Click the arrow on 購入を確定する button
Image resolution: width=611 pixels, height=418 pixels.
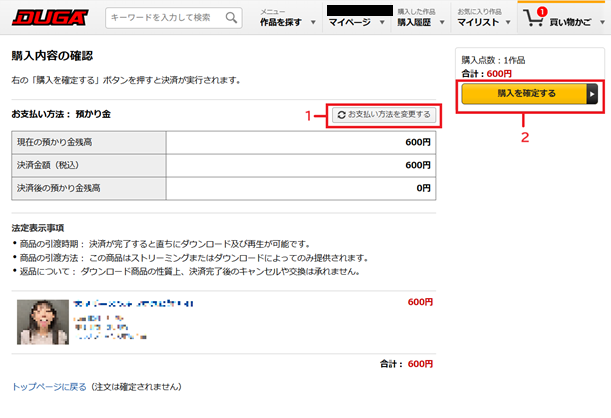coord(592,94)
